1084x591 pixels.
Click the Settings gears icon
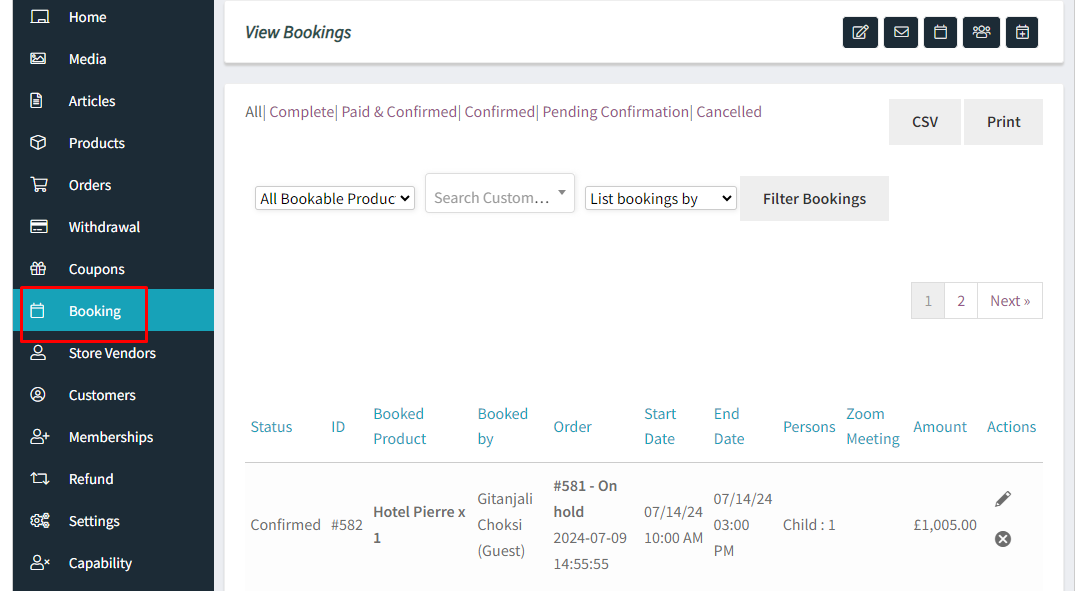coord(40,520)
